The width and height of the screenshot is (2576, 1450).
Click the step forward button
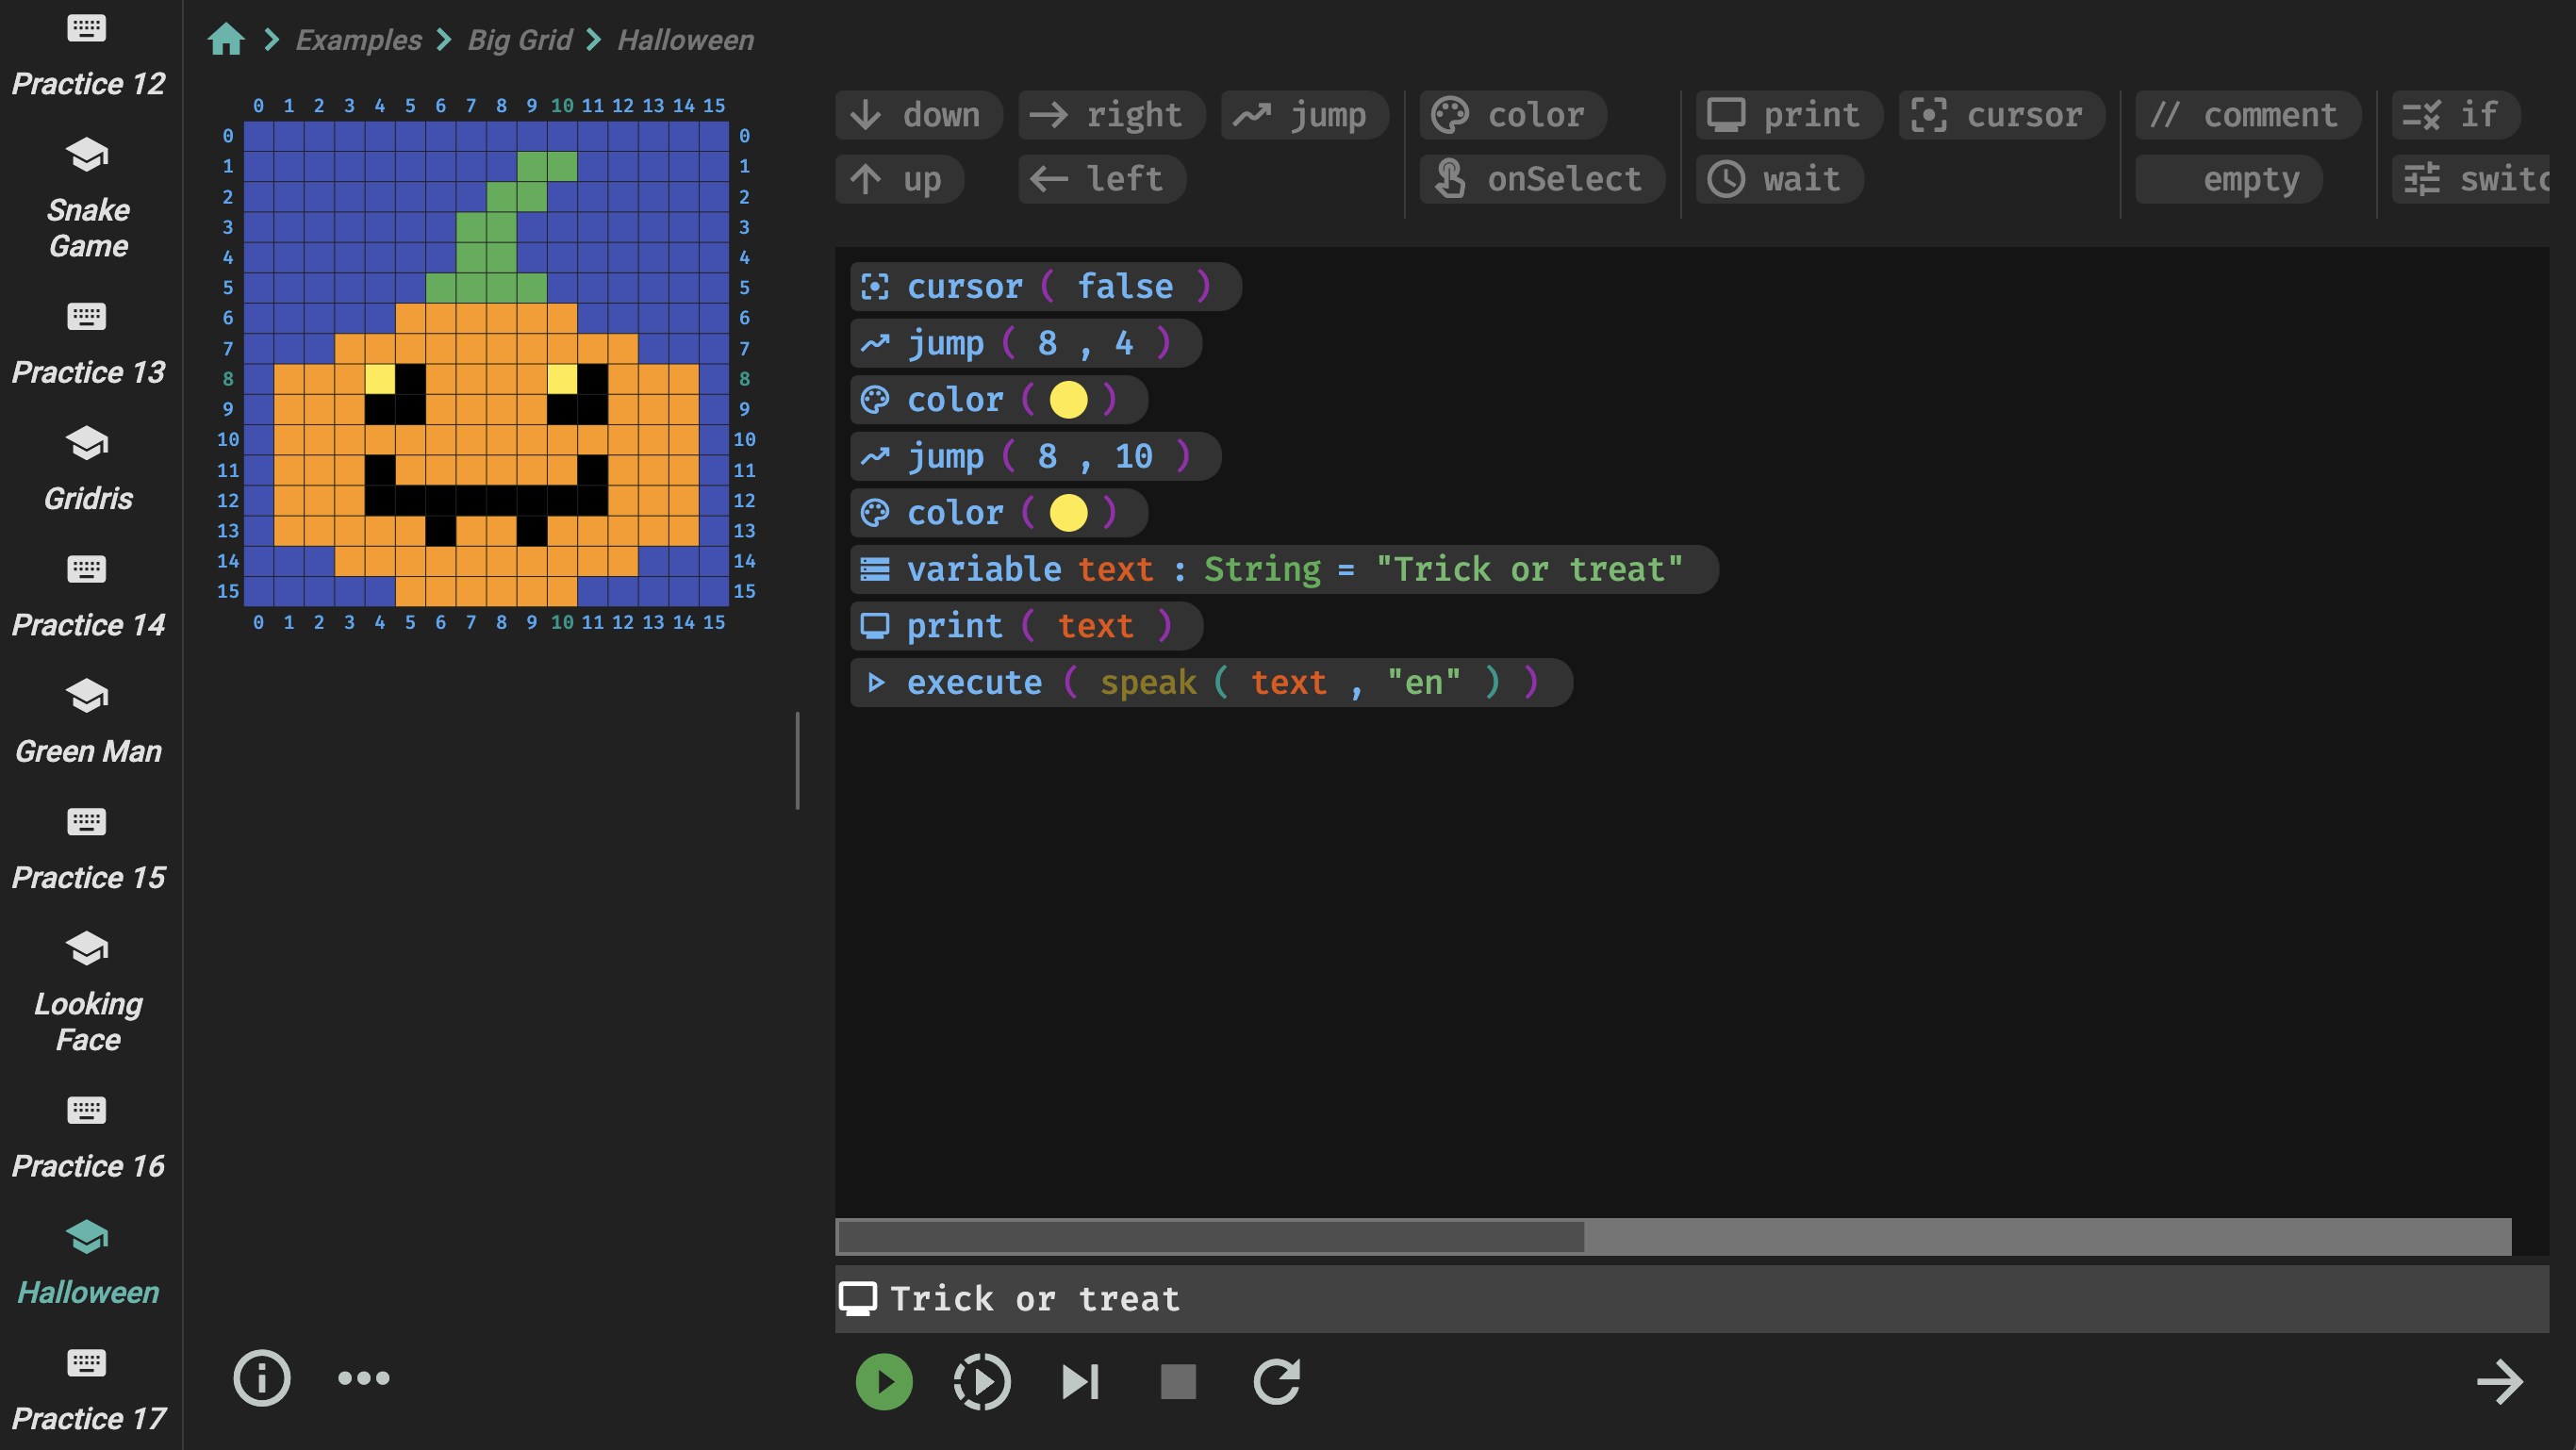click(x=1080, y=1382)
